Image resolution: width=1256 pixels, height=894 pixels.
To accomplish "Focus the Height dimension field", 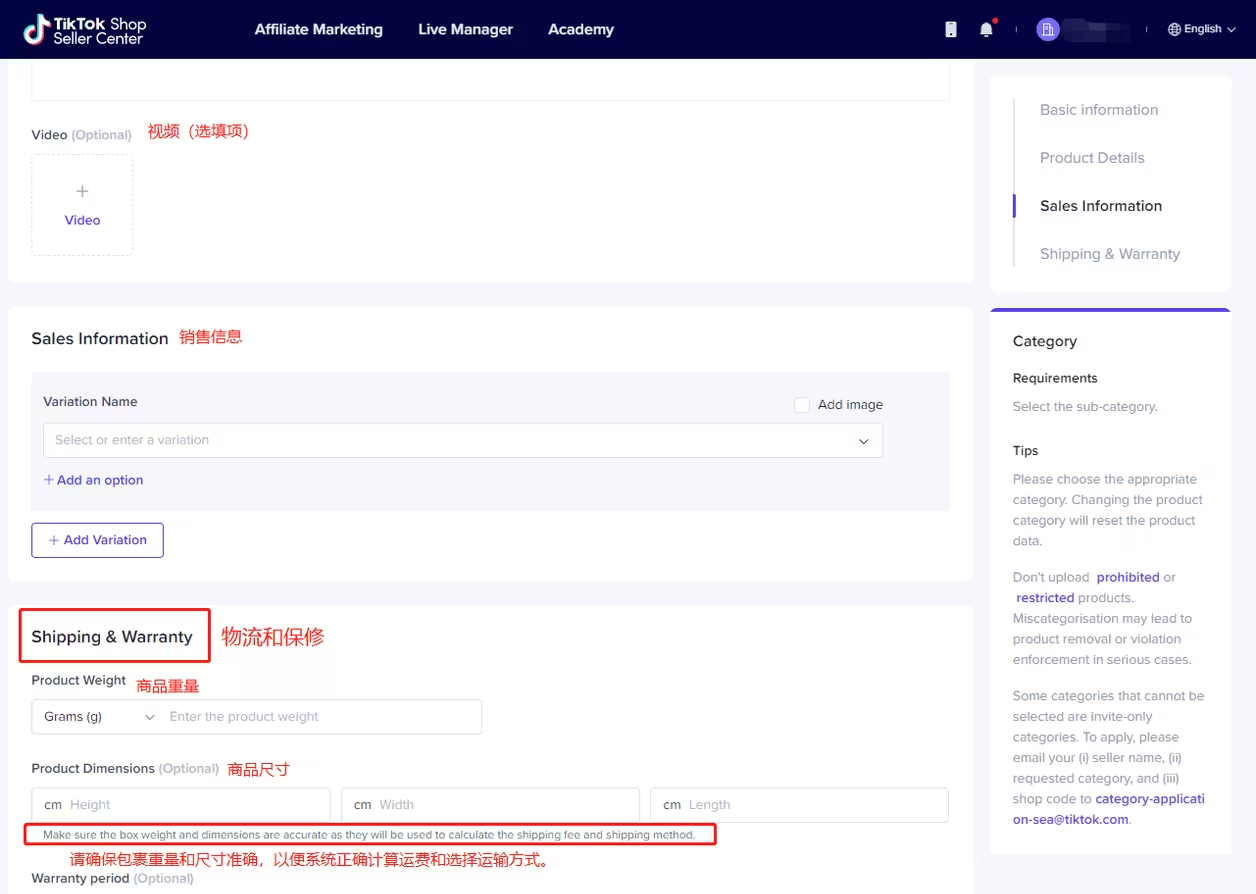I will tap(195, 805).
